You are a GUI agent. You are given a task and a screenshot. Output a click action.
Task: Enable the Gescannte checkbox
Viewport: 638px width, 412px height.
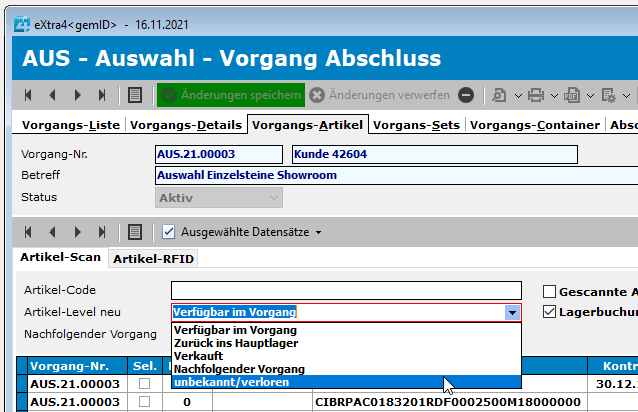(x=549, y=292)
